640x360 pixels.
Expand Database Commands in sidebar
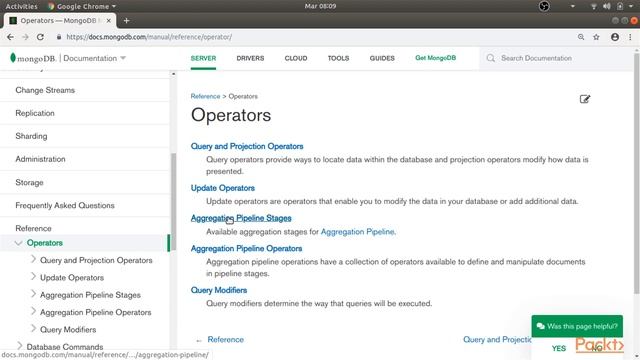click(x=19, y=346)
